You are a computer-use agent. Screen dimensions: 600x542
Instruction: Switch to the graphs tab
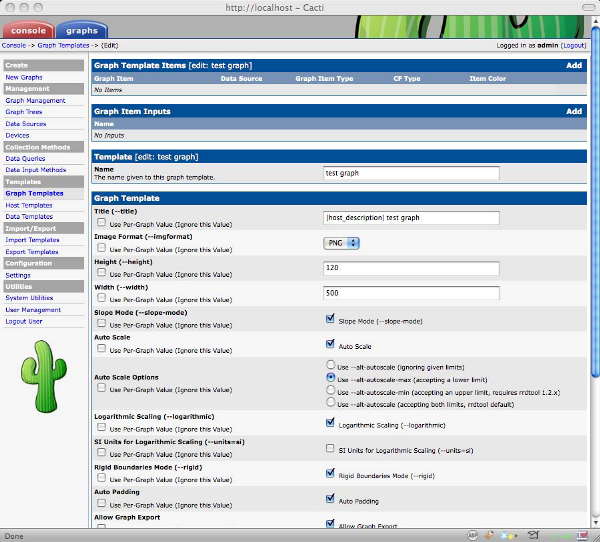coord(82,30)
